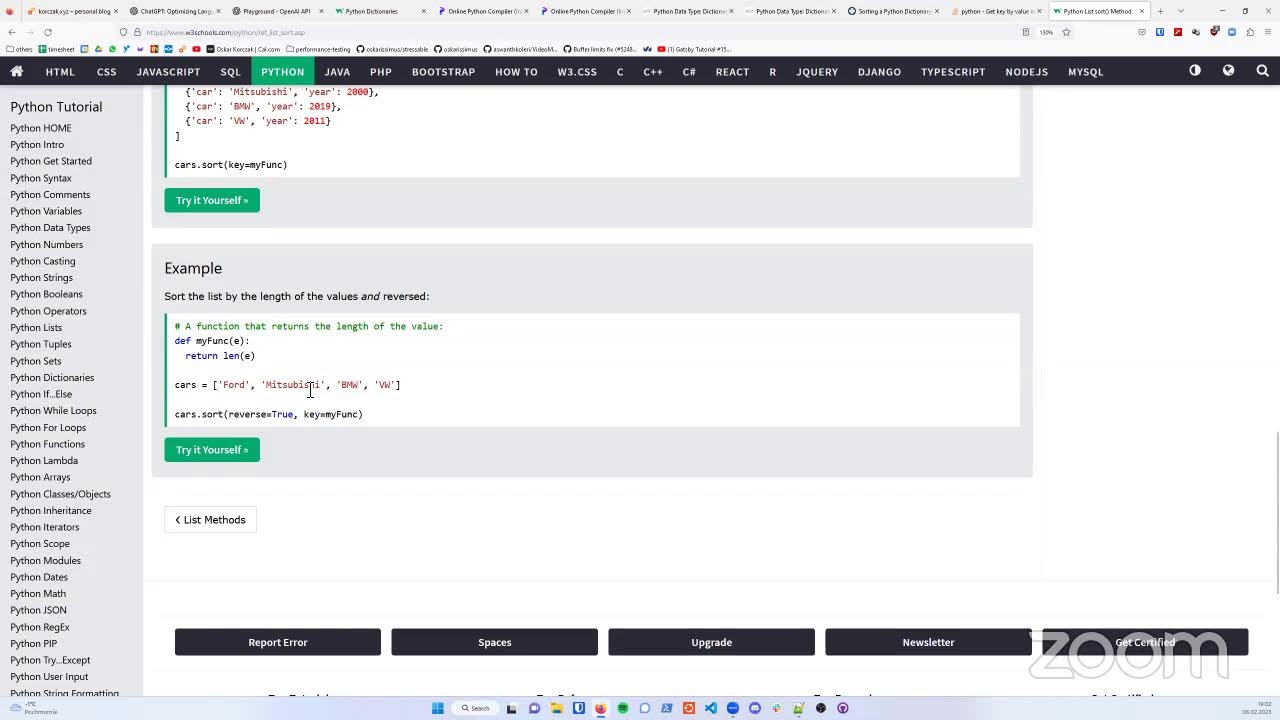Open the Extensions puzzle icon
The width and height of the screenshot is (1280, 720).
pyautogui.click(x=1250, y=32)
